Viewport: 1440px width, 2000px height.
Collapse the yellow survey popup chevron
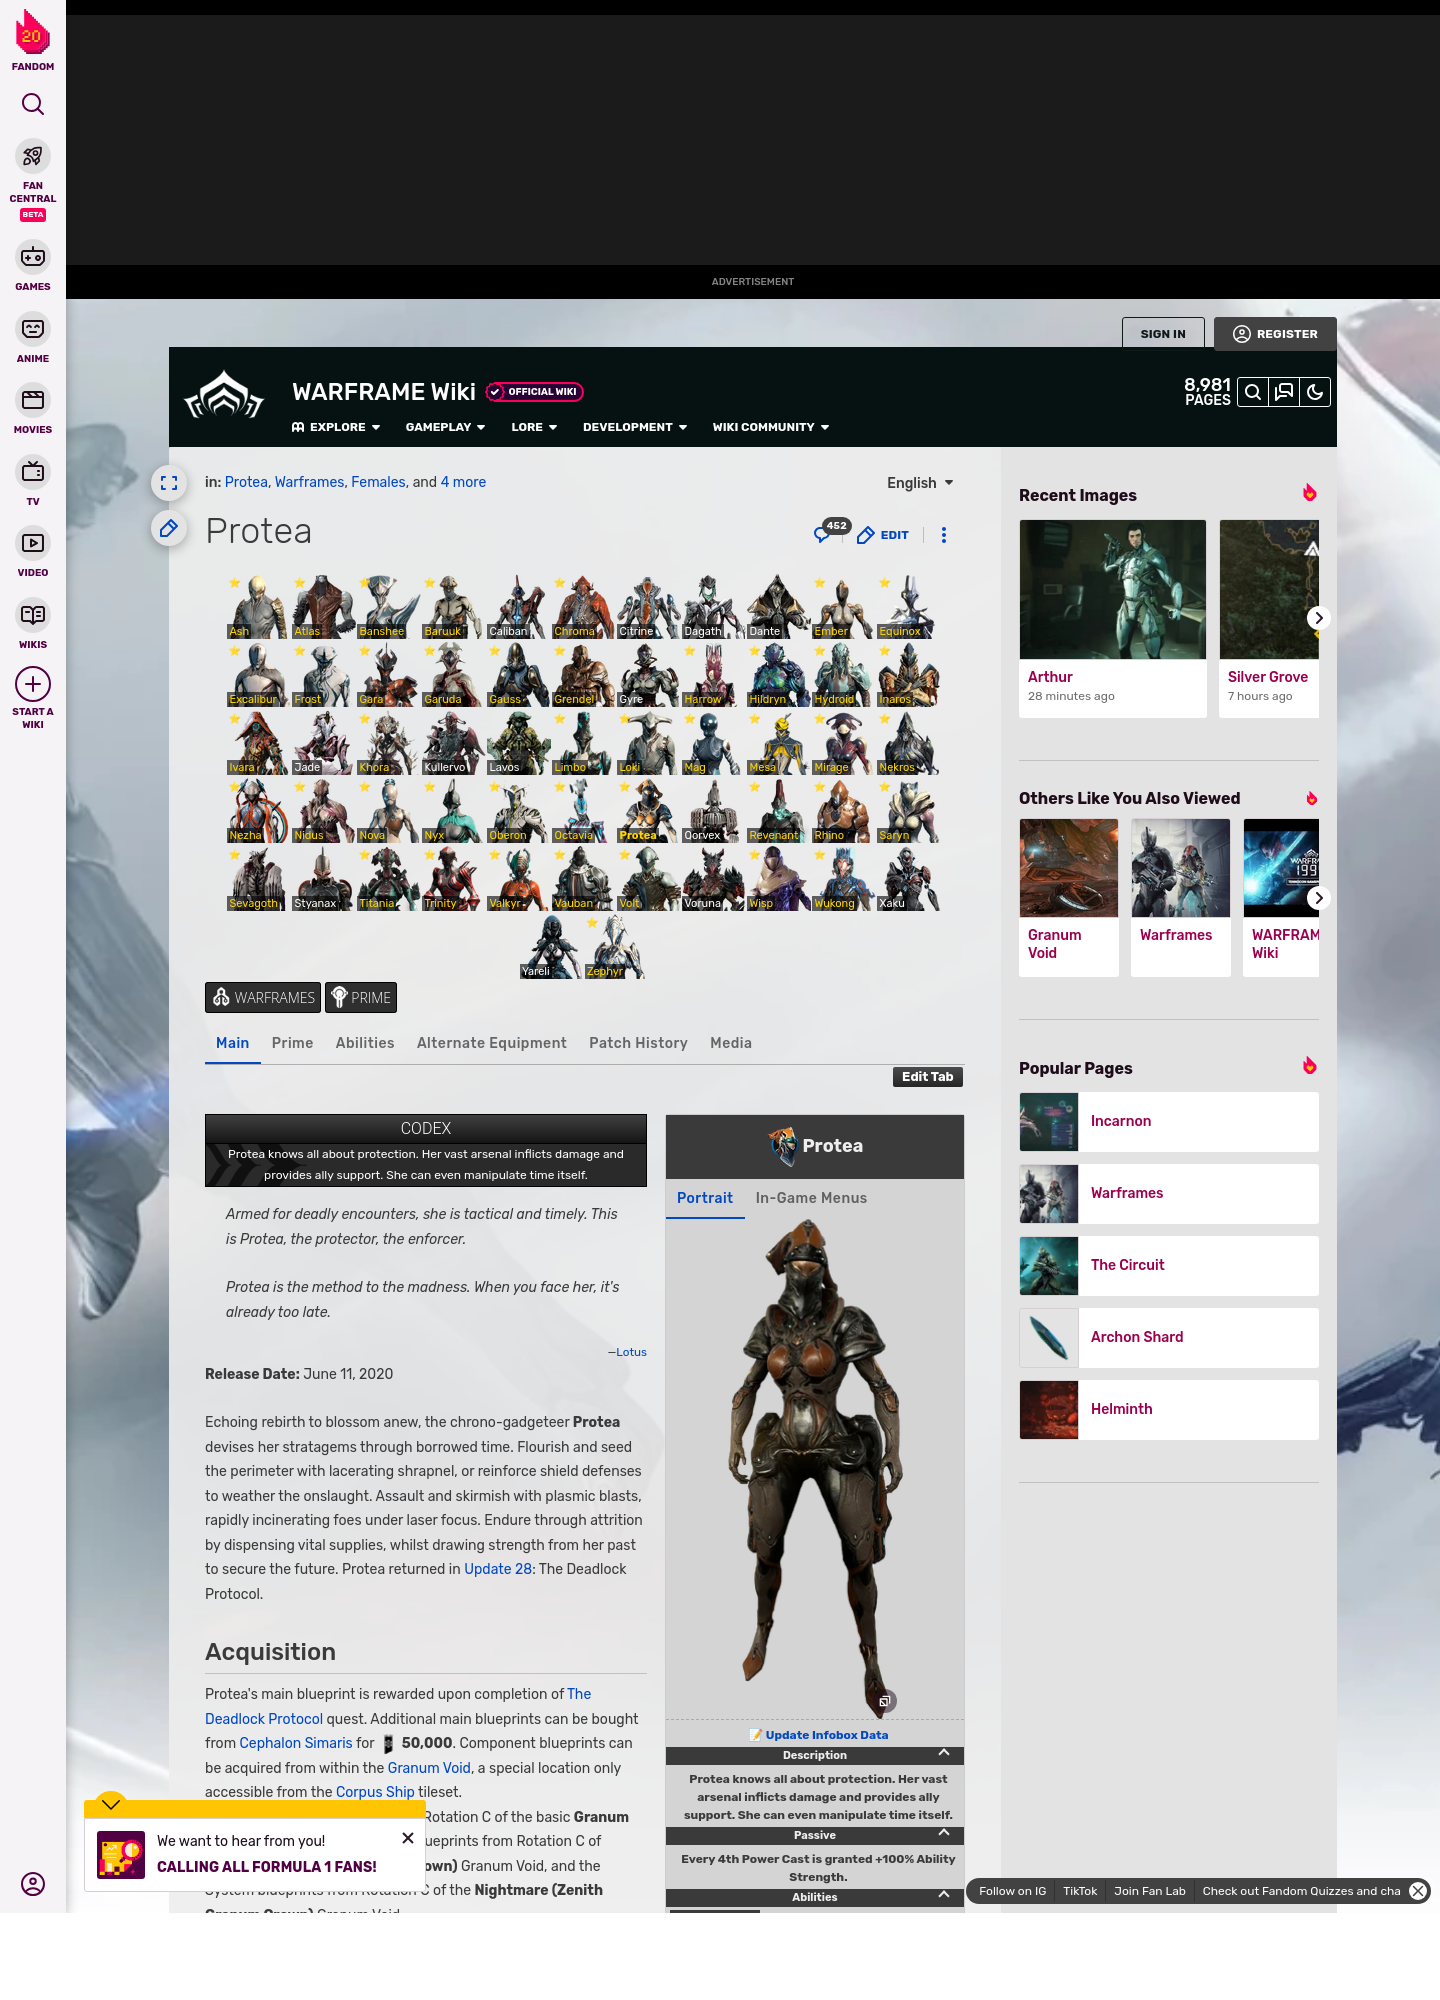pyautogui.click(x=111, y=1804)
